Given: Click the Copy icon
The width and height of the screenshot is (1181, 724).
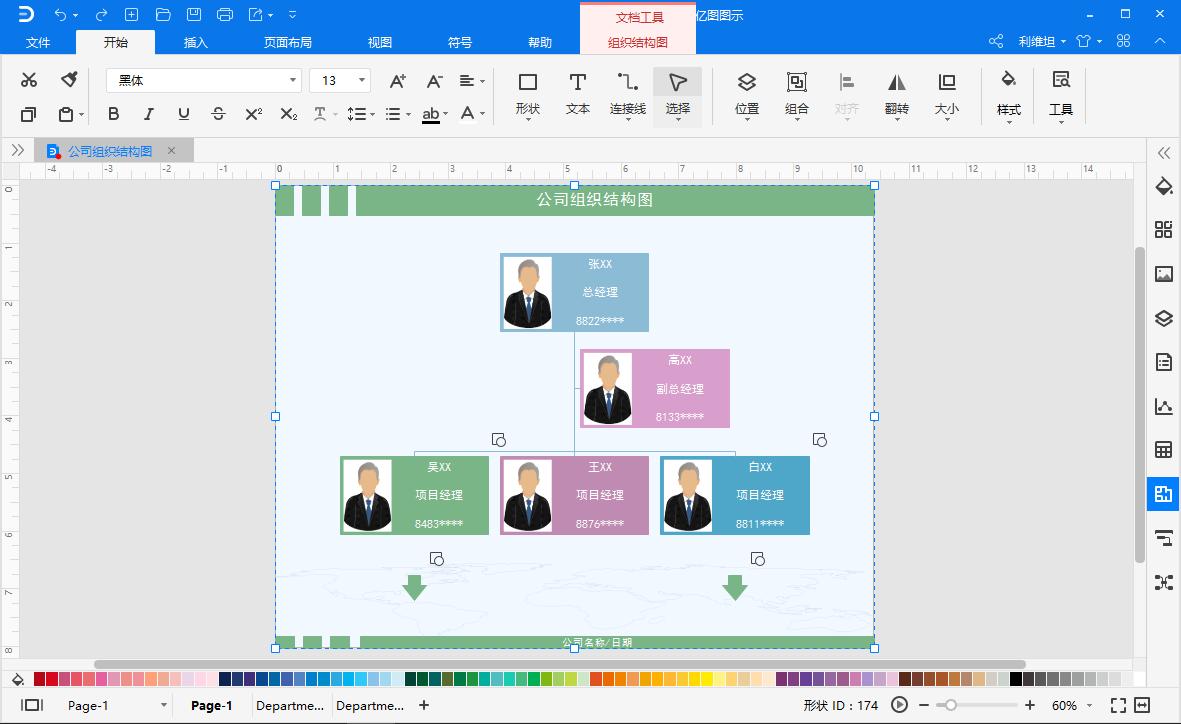Looking at the screenshot, I should coord(29,115).
